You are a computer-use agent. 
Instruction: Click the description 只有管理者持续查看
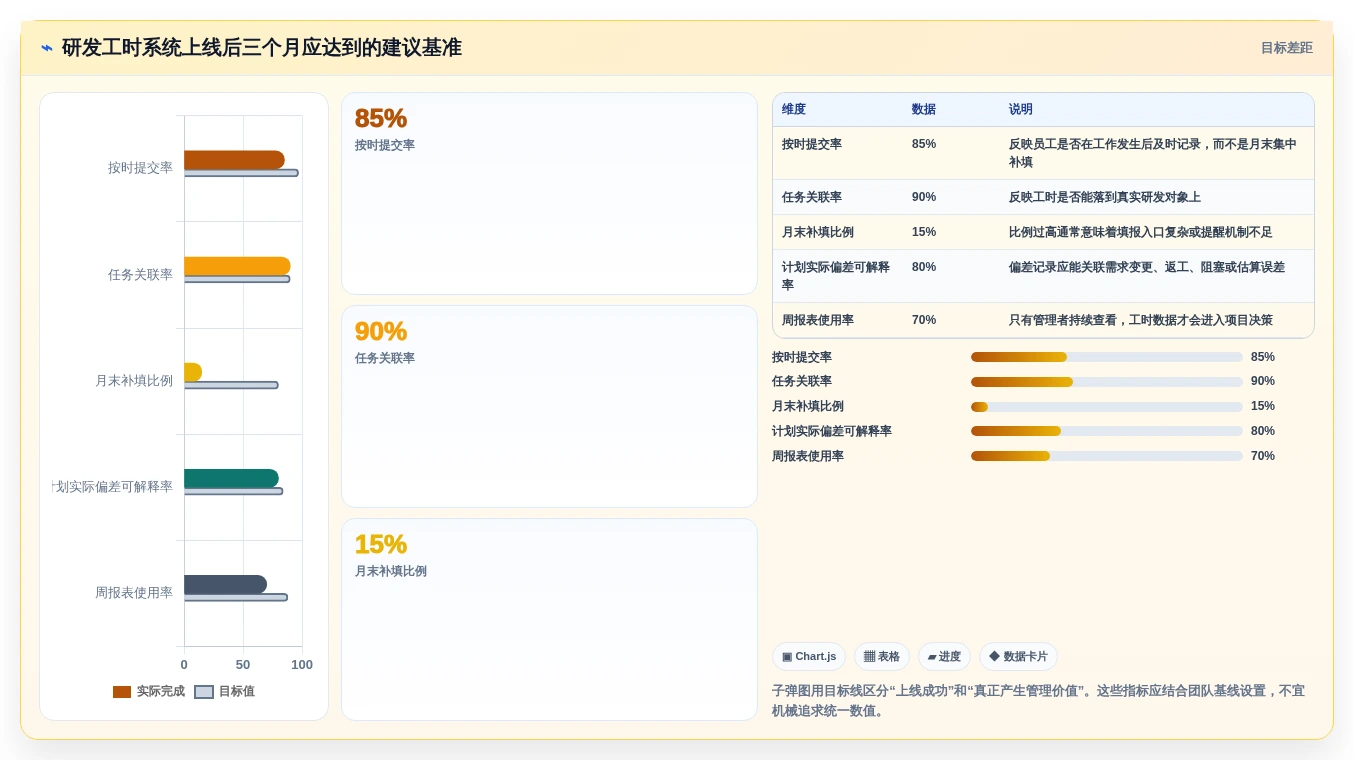pyautogui.click(x=1141, y=320)
